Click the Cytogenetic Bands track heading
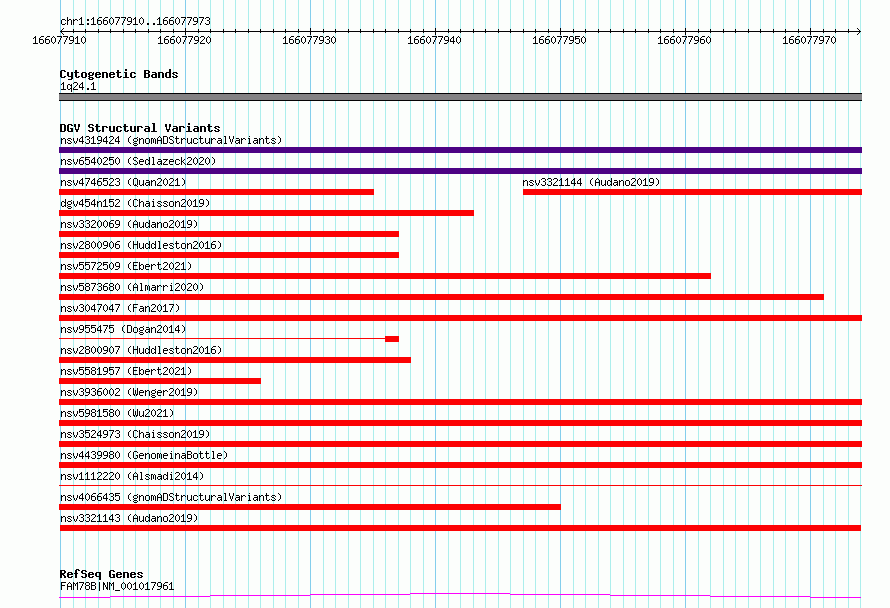 (x=119, y=74)
